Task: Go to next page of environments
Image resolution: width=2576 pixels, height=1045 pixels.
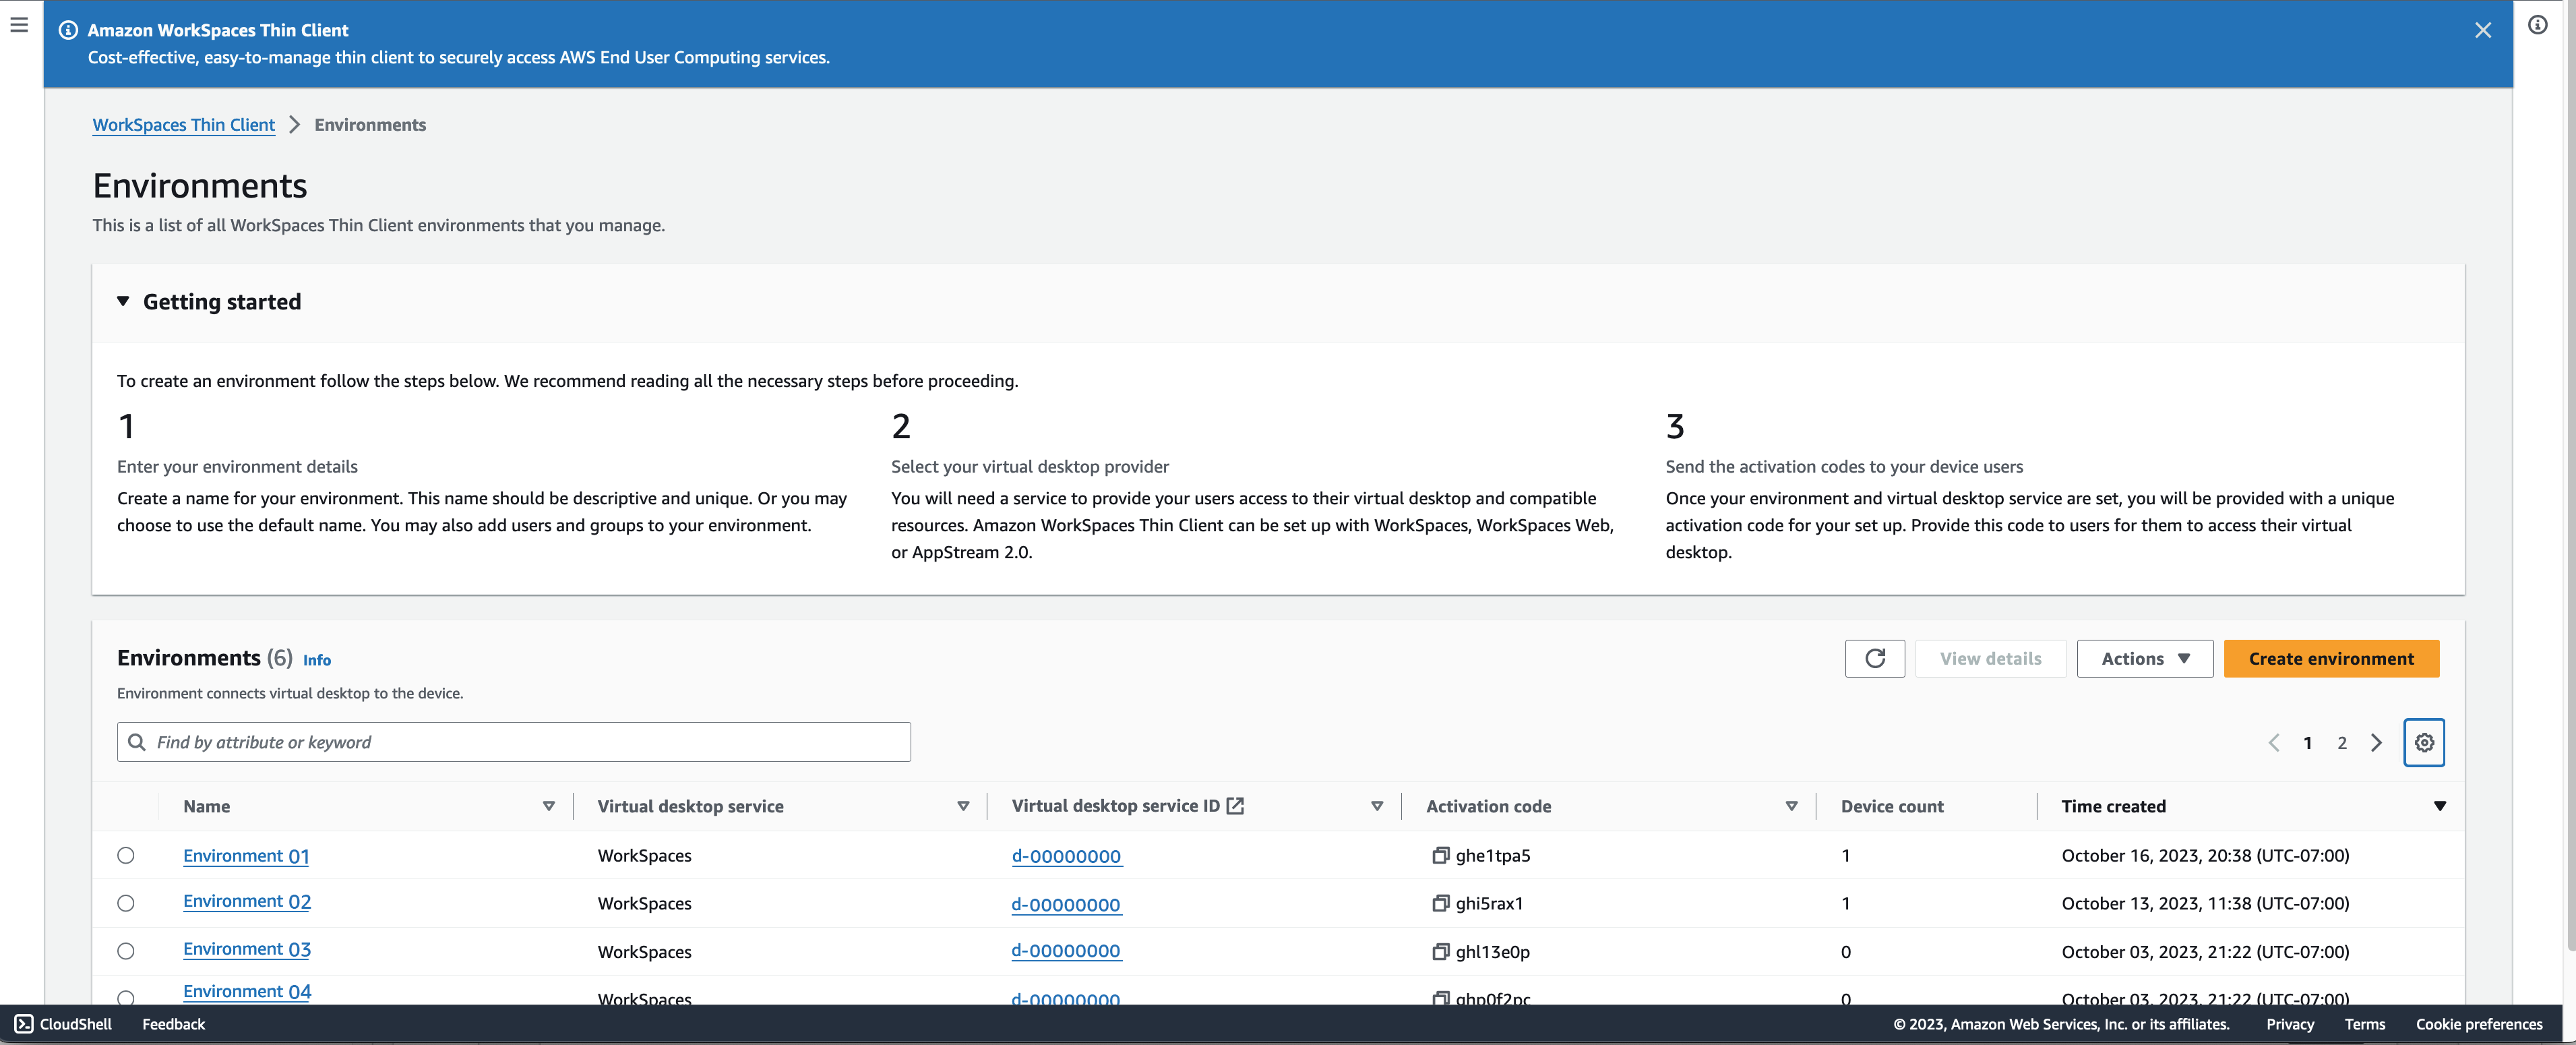Action: 2377,742
